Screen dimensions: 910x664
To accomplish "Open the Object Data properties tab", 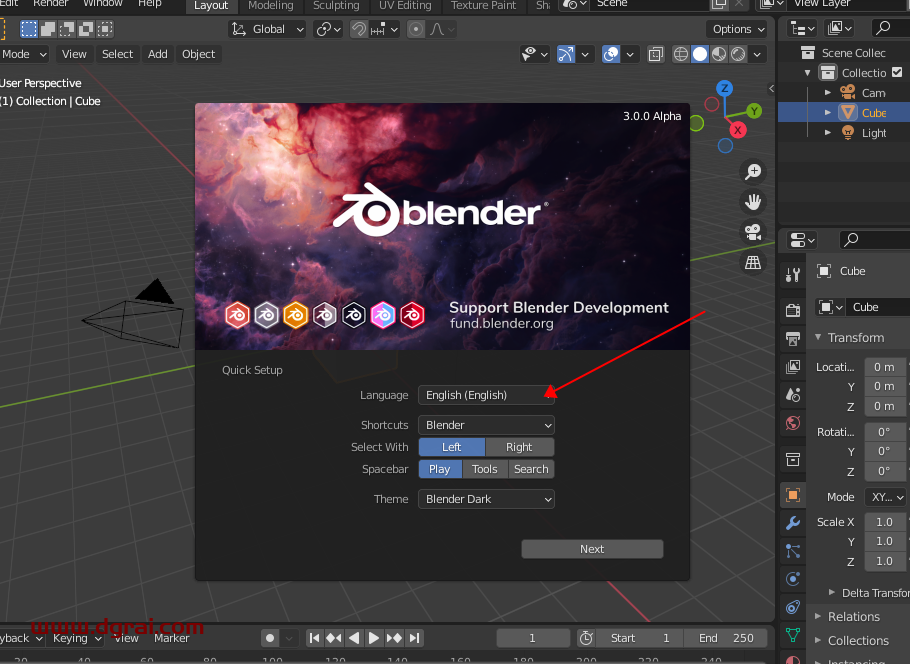I will [x=793, y=635].
